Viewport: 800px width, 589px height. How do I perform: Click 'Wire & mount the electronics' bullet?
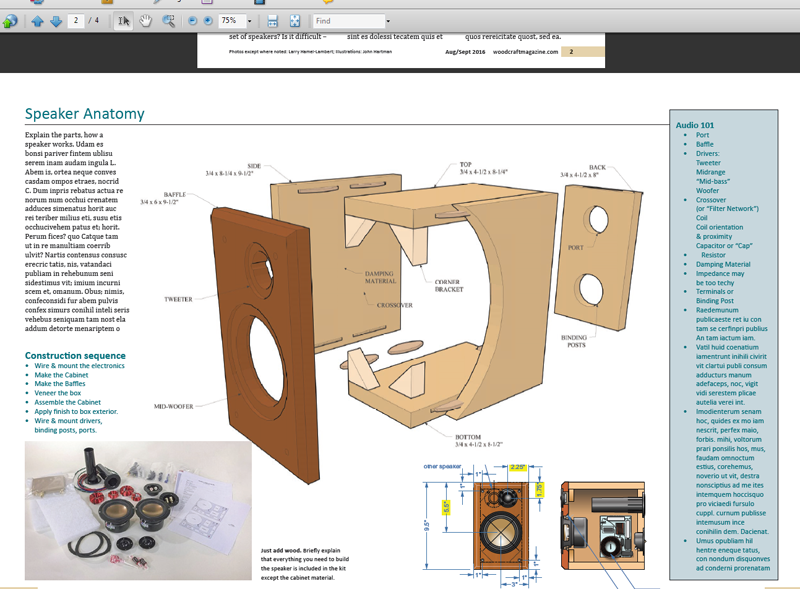80,365
